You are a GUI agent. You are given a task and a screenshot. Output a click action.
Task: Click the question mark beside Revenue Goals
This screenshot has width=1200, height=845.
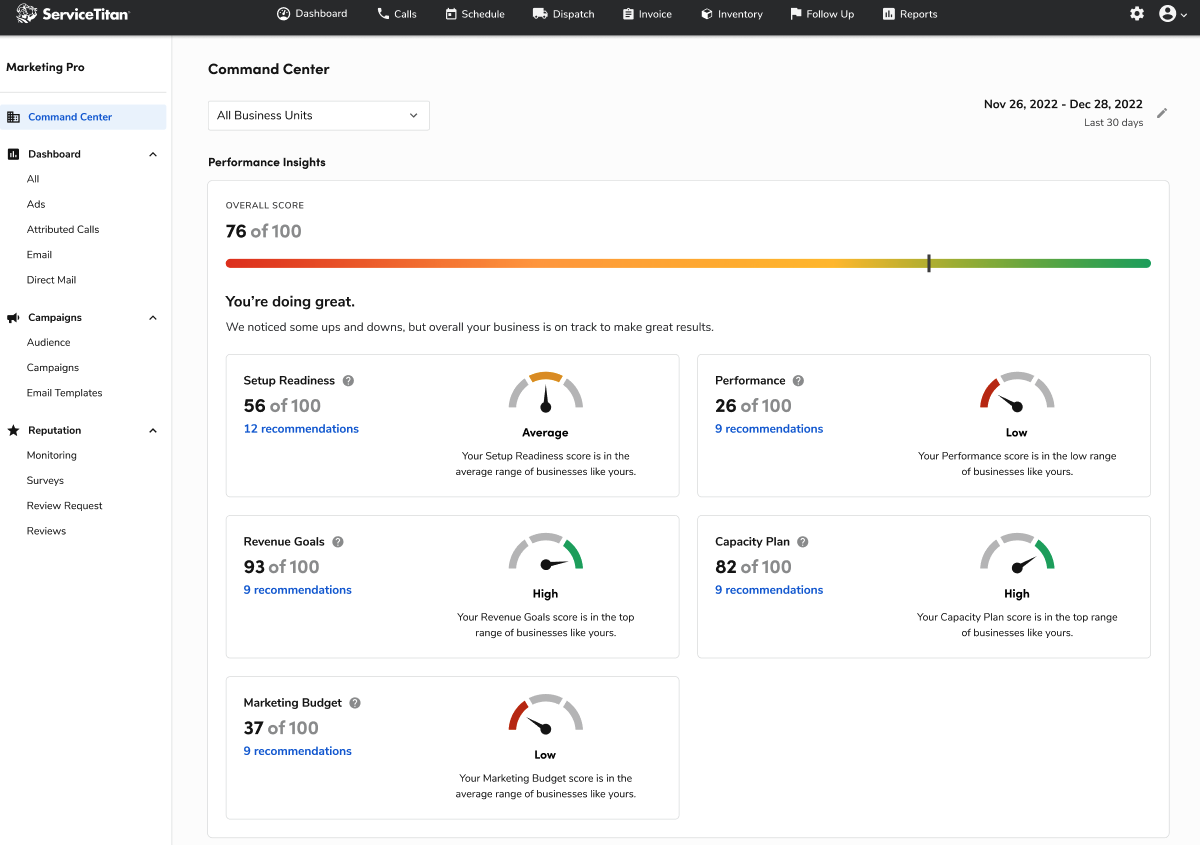[338, 542]
